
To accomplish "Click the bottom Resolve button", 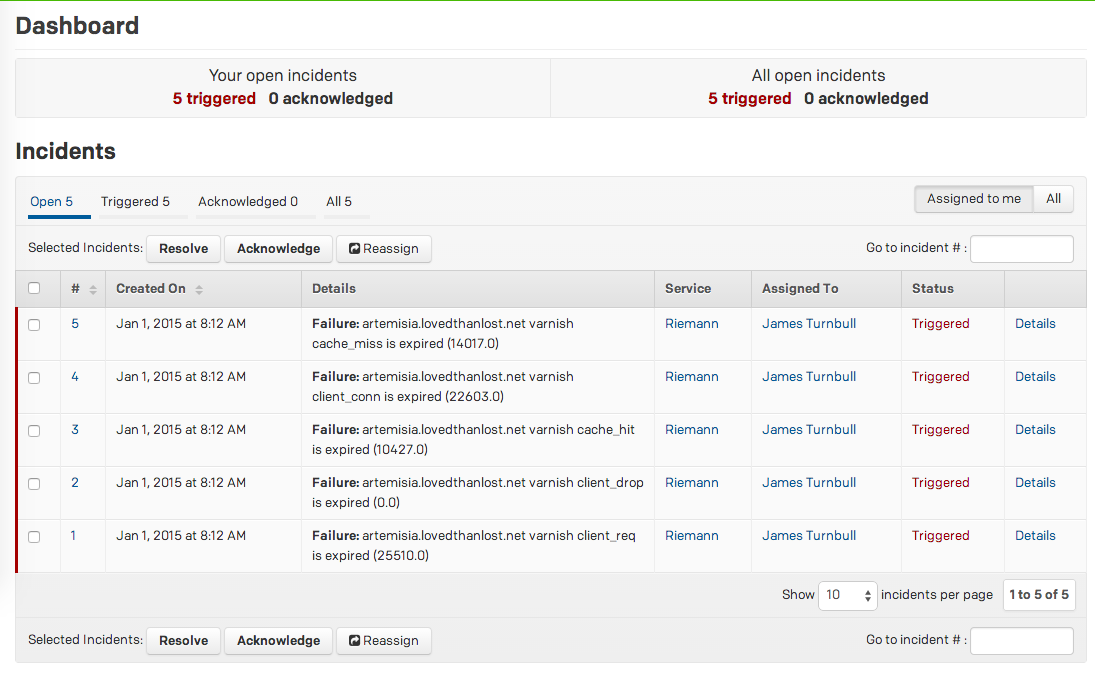I will [184, 641].
